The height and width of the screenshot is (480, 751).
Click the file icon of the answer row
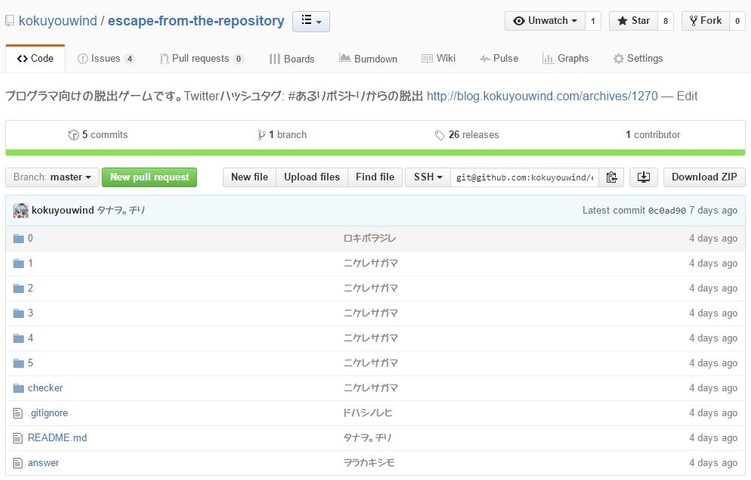[18, 463]
